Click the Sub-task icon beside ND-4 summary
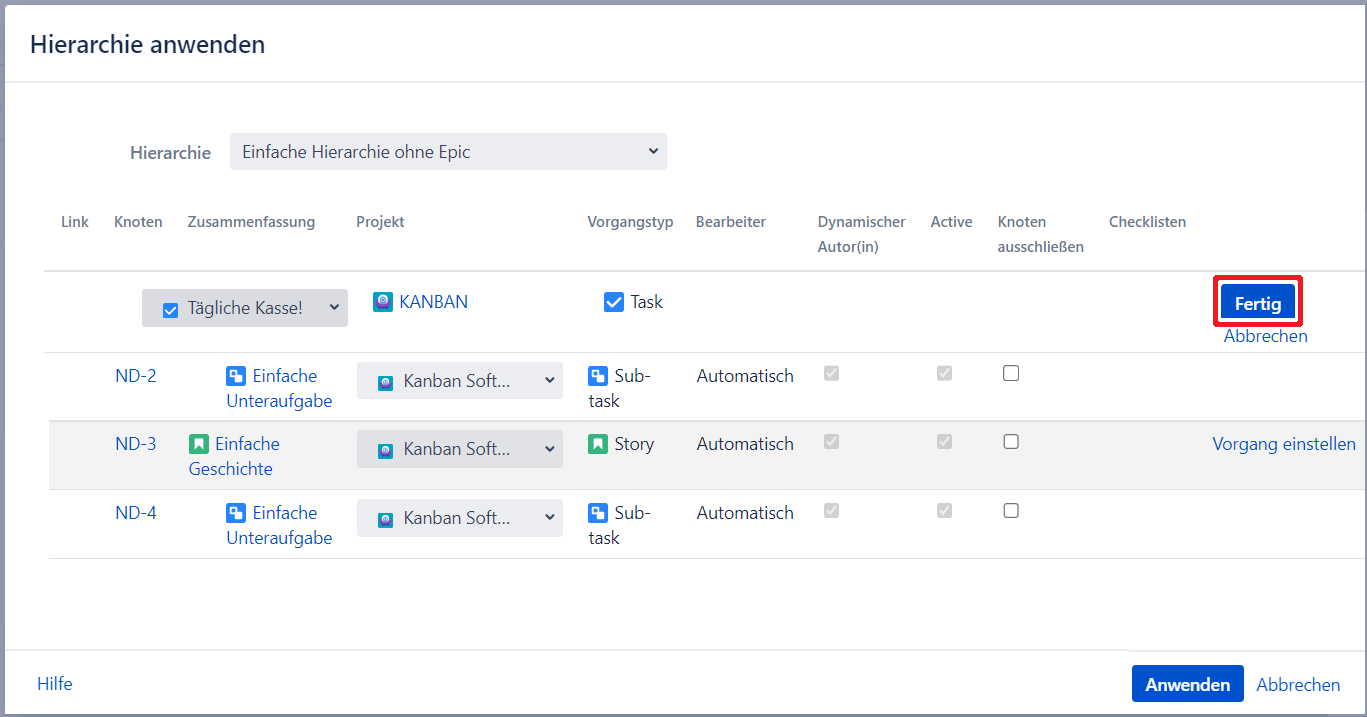This screenshot has width=1367, height=717. click(x=236, y=513)
